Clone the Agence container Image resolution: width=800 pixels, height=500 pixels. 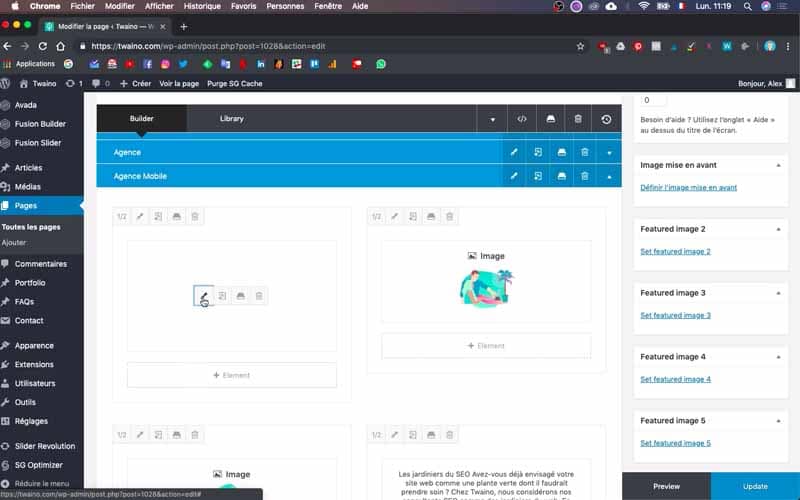(538, 152)
